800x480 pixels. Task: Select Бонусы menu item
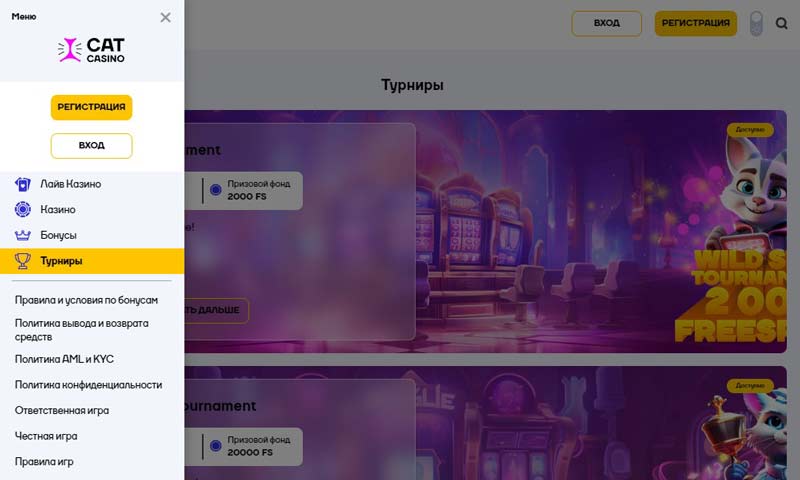pyautogui.click(x=59, y=236)
